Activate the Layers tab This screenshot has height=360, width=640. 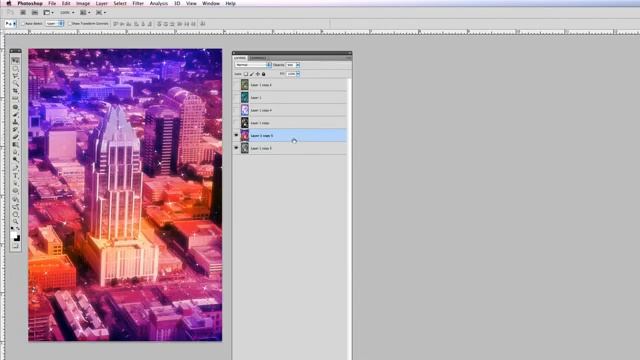point(240,58)
